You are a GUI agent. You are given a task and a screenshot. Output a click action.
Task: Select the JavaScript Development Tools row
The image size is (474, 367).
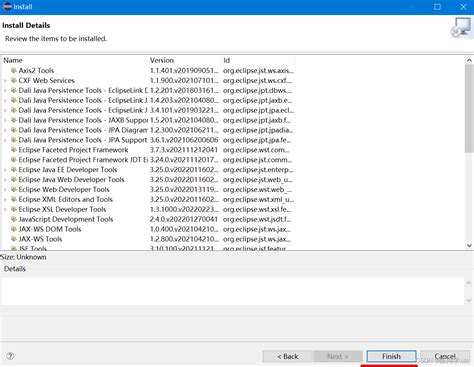(x=66, y=219)
